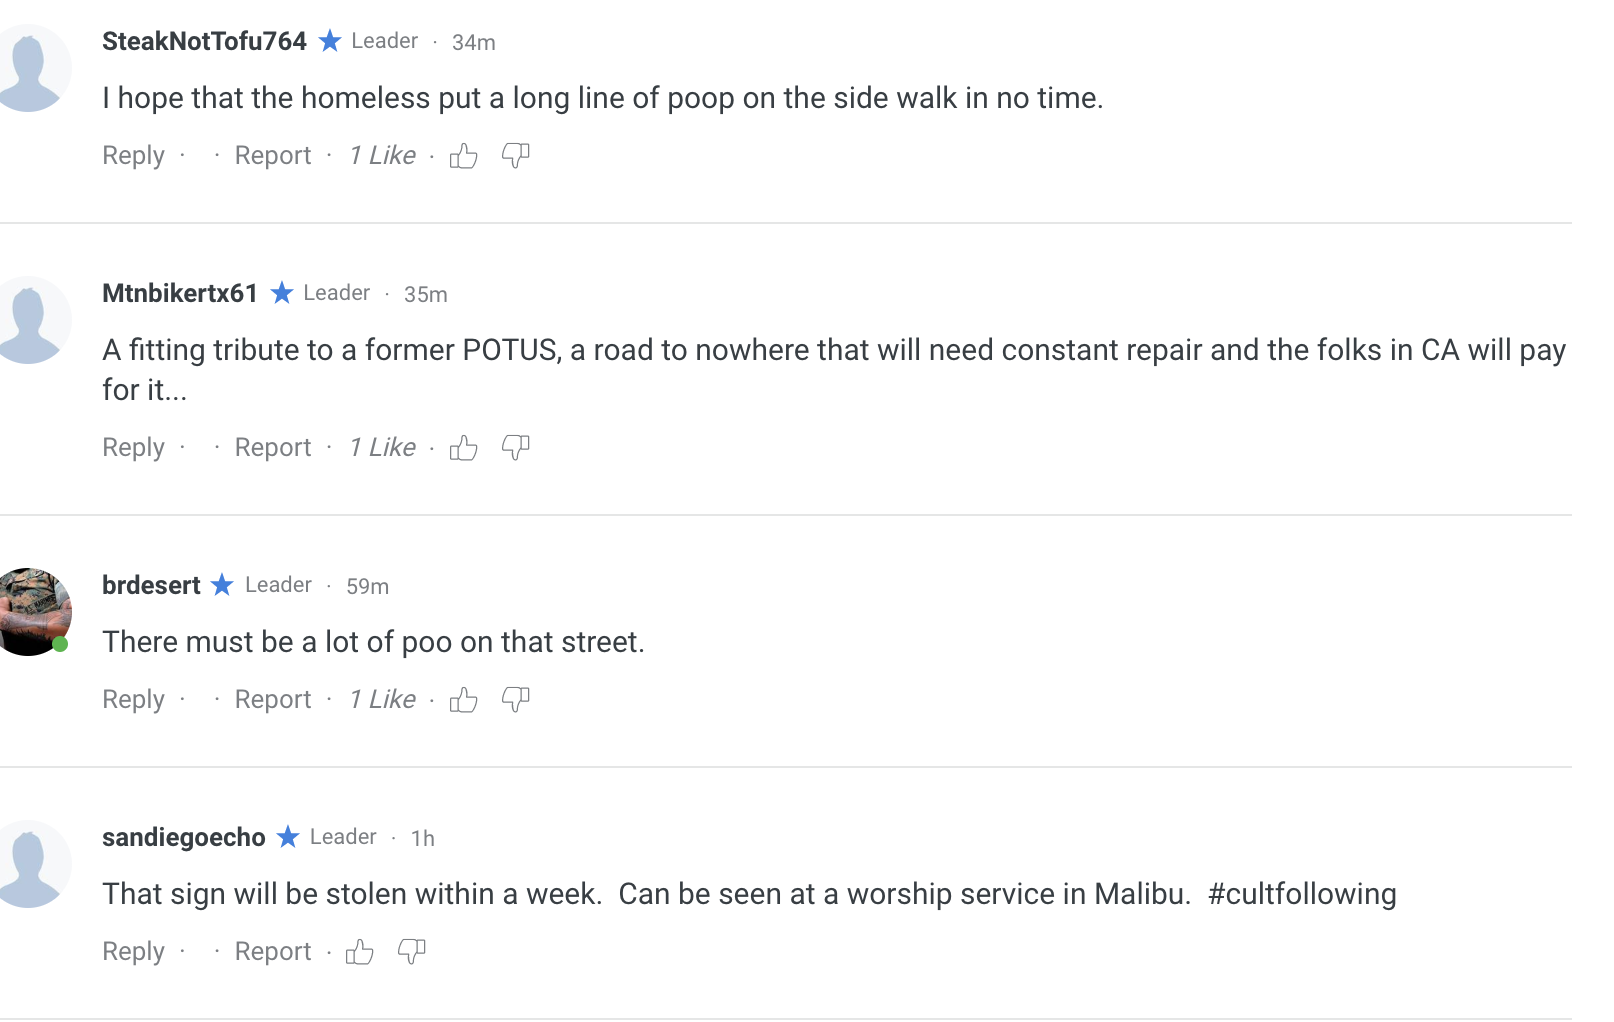Report sandiegoecho's comment
This screenshot has width=1614, height=1022.
point(273,952)
